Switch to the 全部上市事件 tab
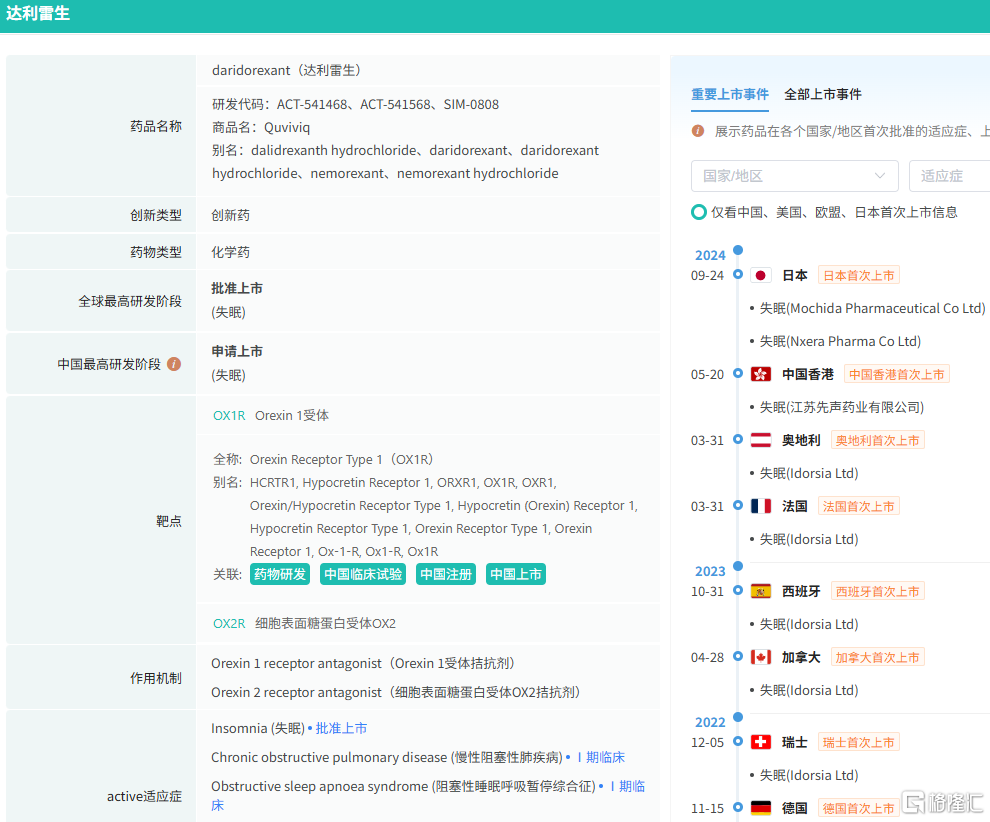The height and width of the screenshot is (822, 990). (x=823, y=95)
